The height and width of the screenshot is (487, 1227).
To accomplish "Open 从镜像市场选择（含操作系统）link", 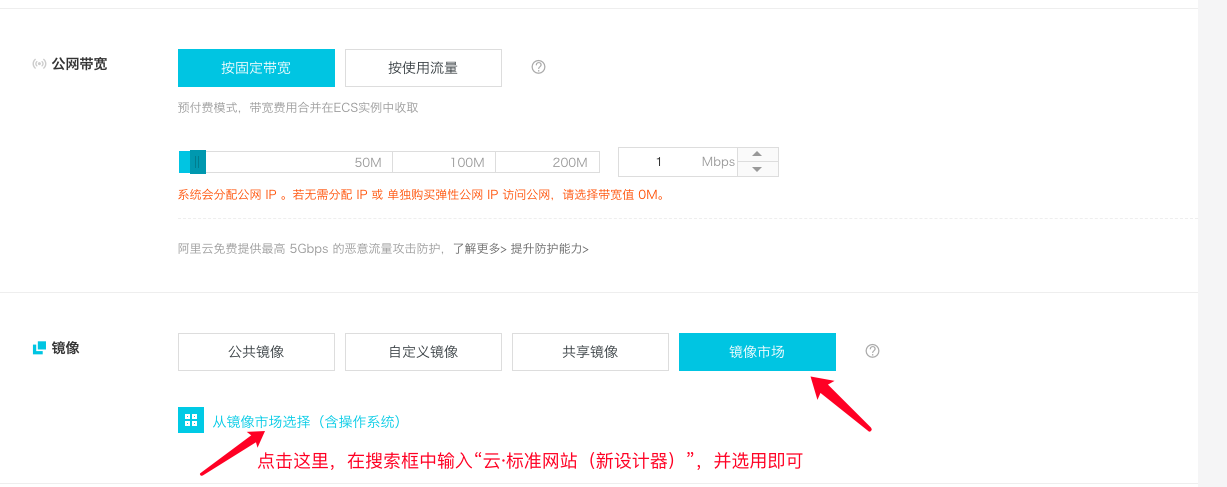I will [x=307, y=421].
